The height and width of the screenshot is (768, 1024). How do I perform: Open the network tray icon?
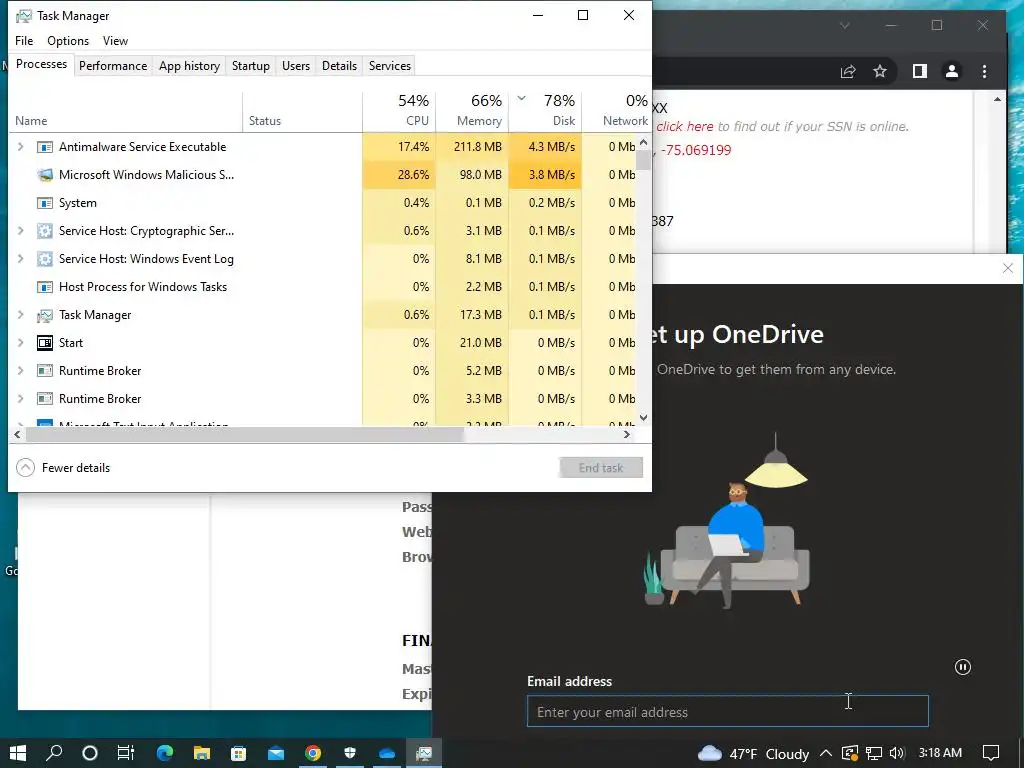tap(874, 753)
